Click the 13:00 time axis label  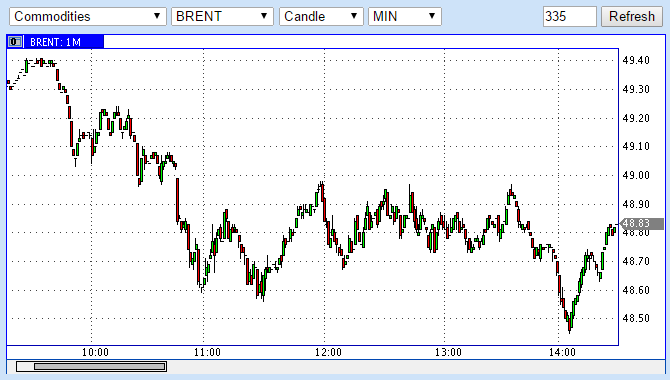(448, 352)
